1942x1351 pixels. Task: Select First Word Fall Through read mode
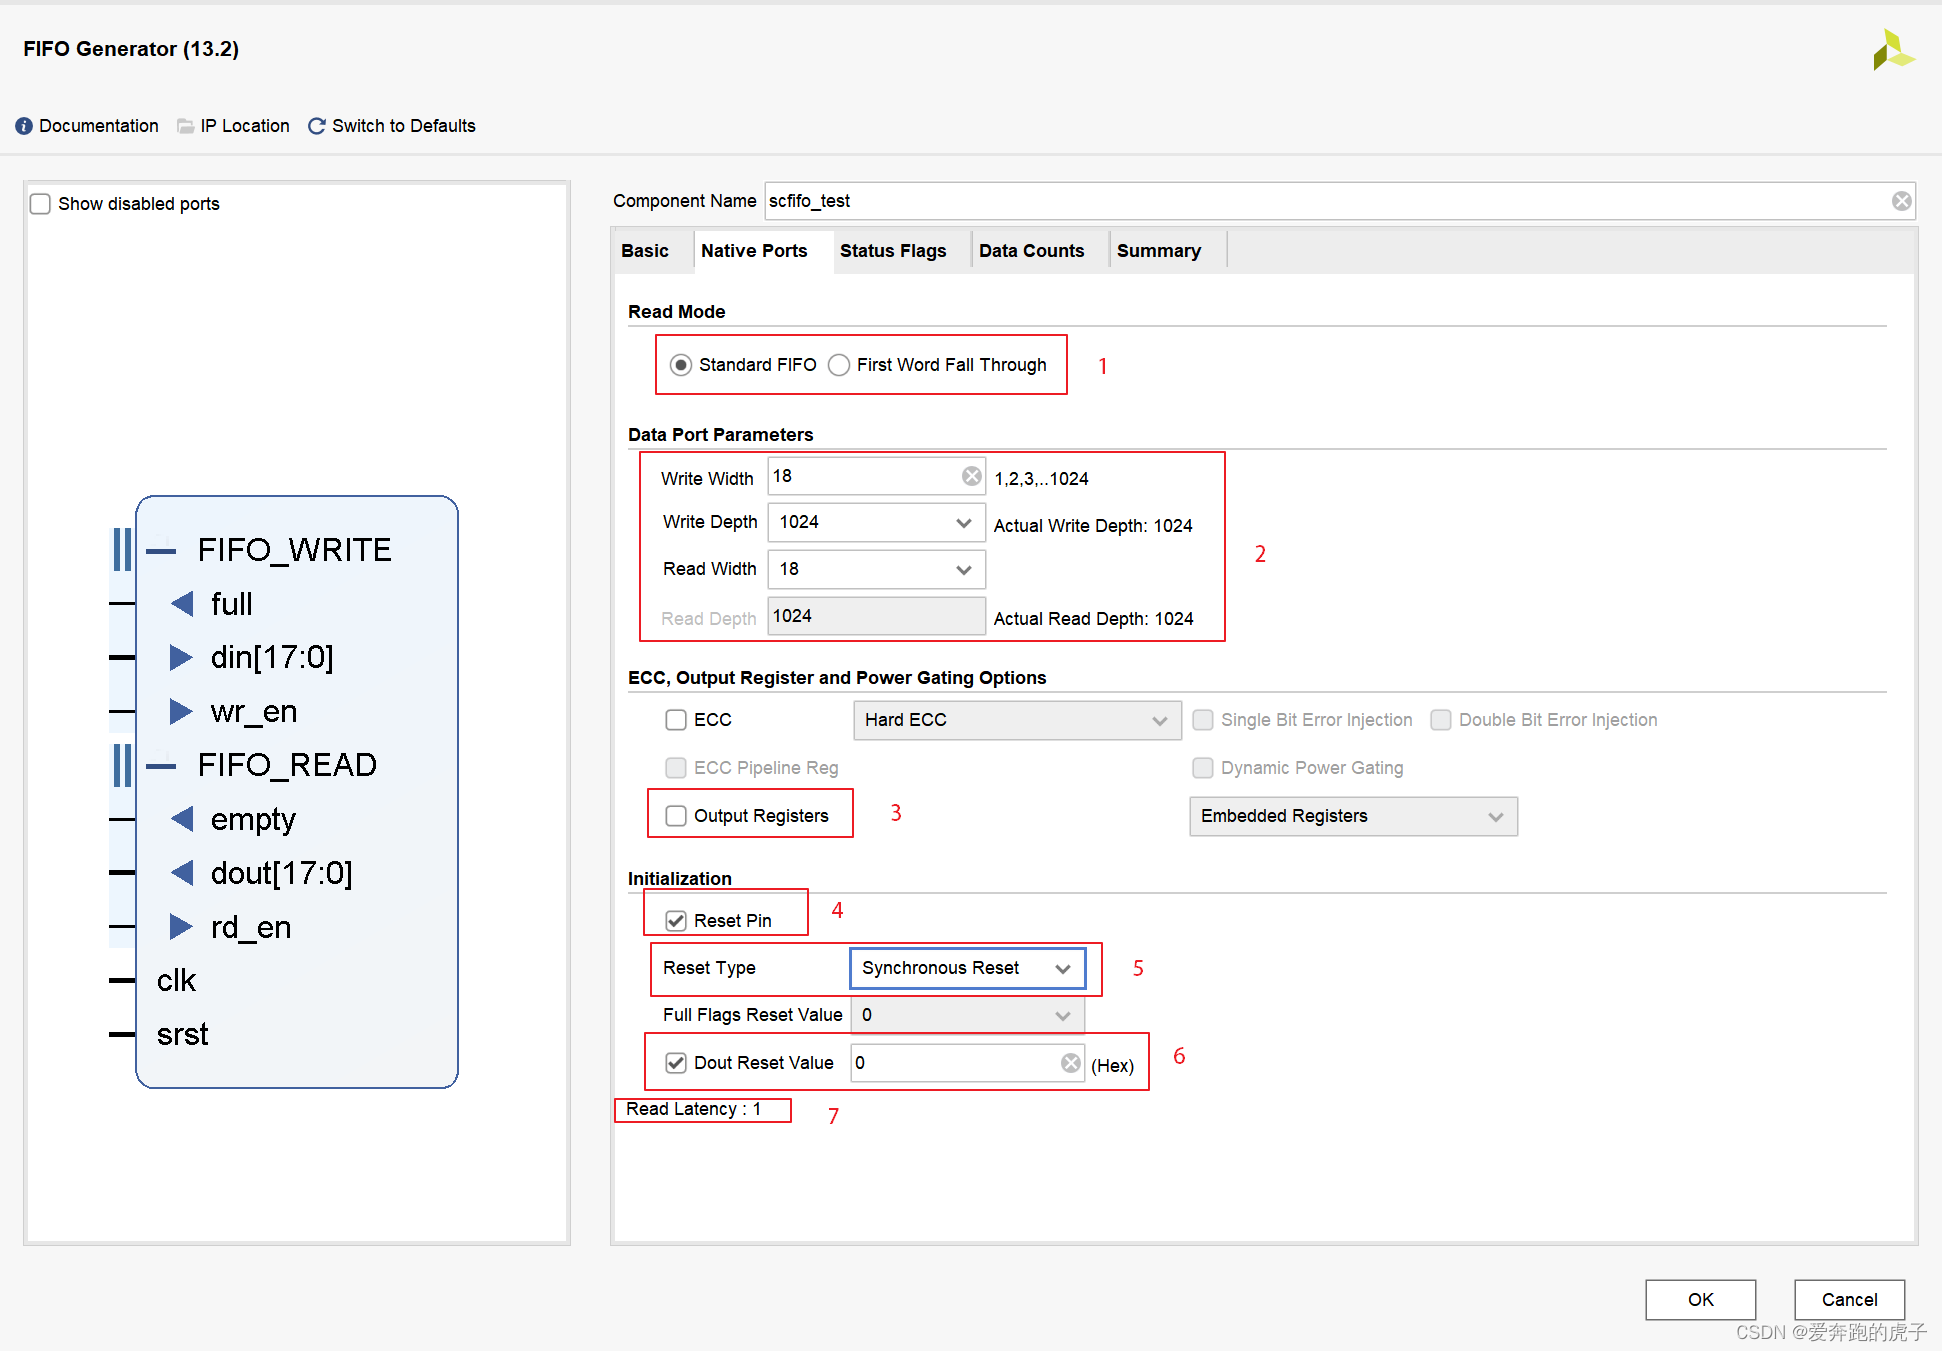coord(839,365)
